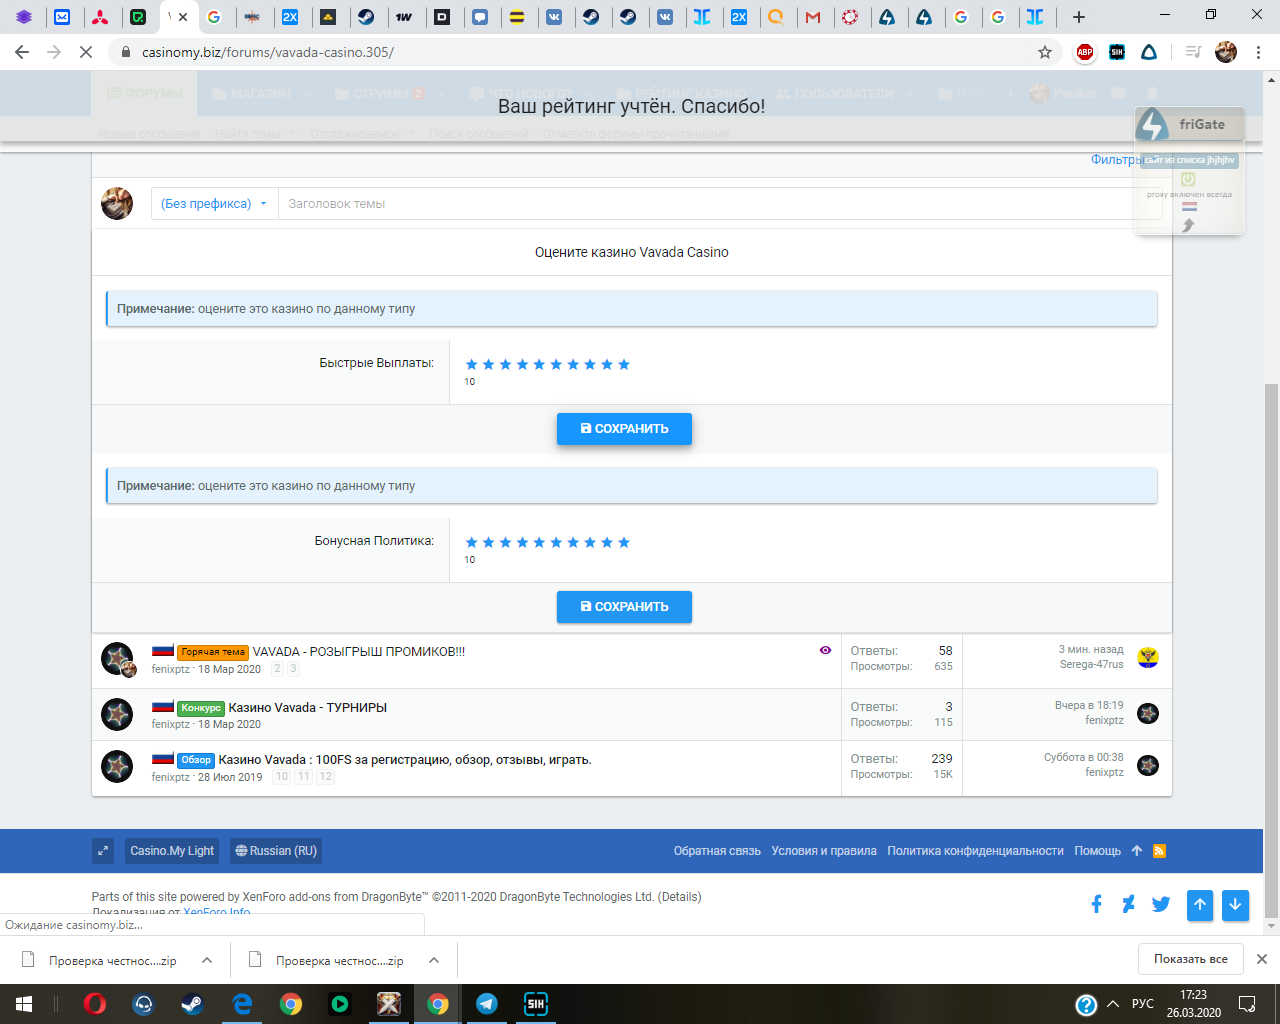Open the Обратная связь footer link
Image resolution: width=1280 pixels, height=1024 pixels.
(x=717, y=851)
